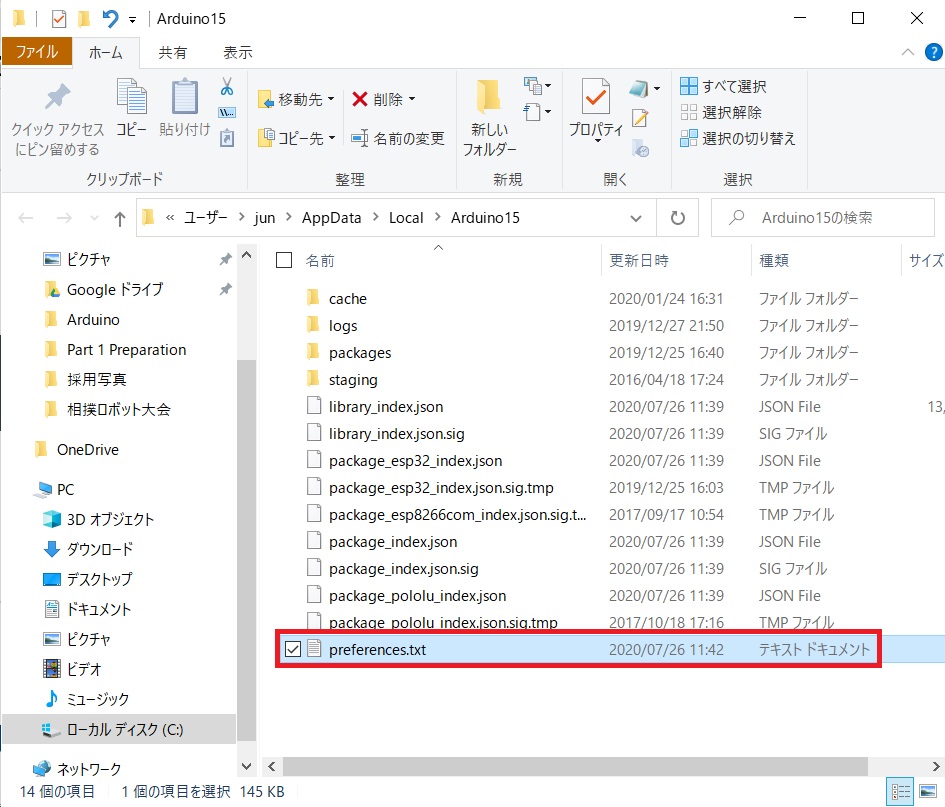Uncheck the preferences.txt checkbox
This screenshot has width=945, height=807.
click(293, 649)
